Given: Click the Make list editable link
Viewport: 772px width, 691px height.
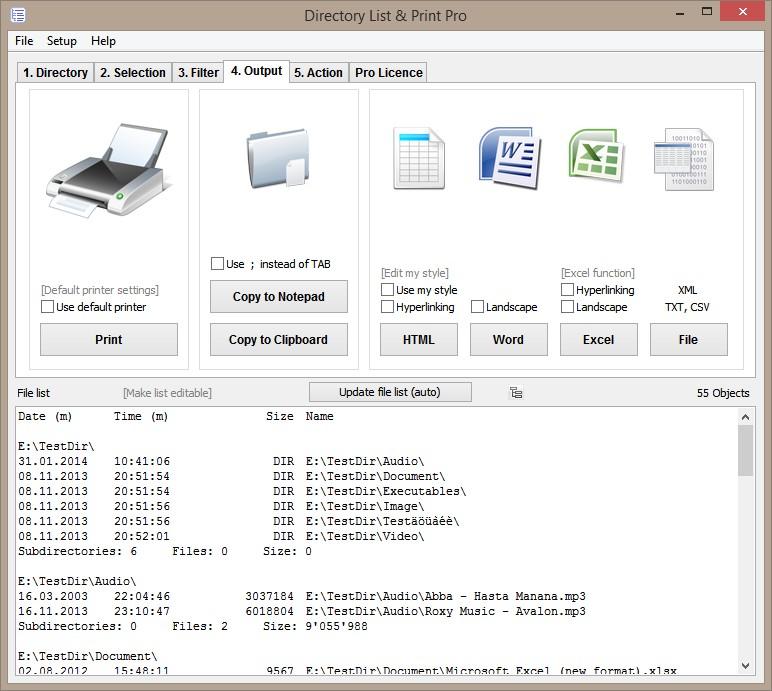Looking at the screenshot, I should pos(167,393).
